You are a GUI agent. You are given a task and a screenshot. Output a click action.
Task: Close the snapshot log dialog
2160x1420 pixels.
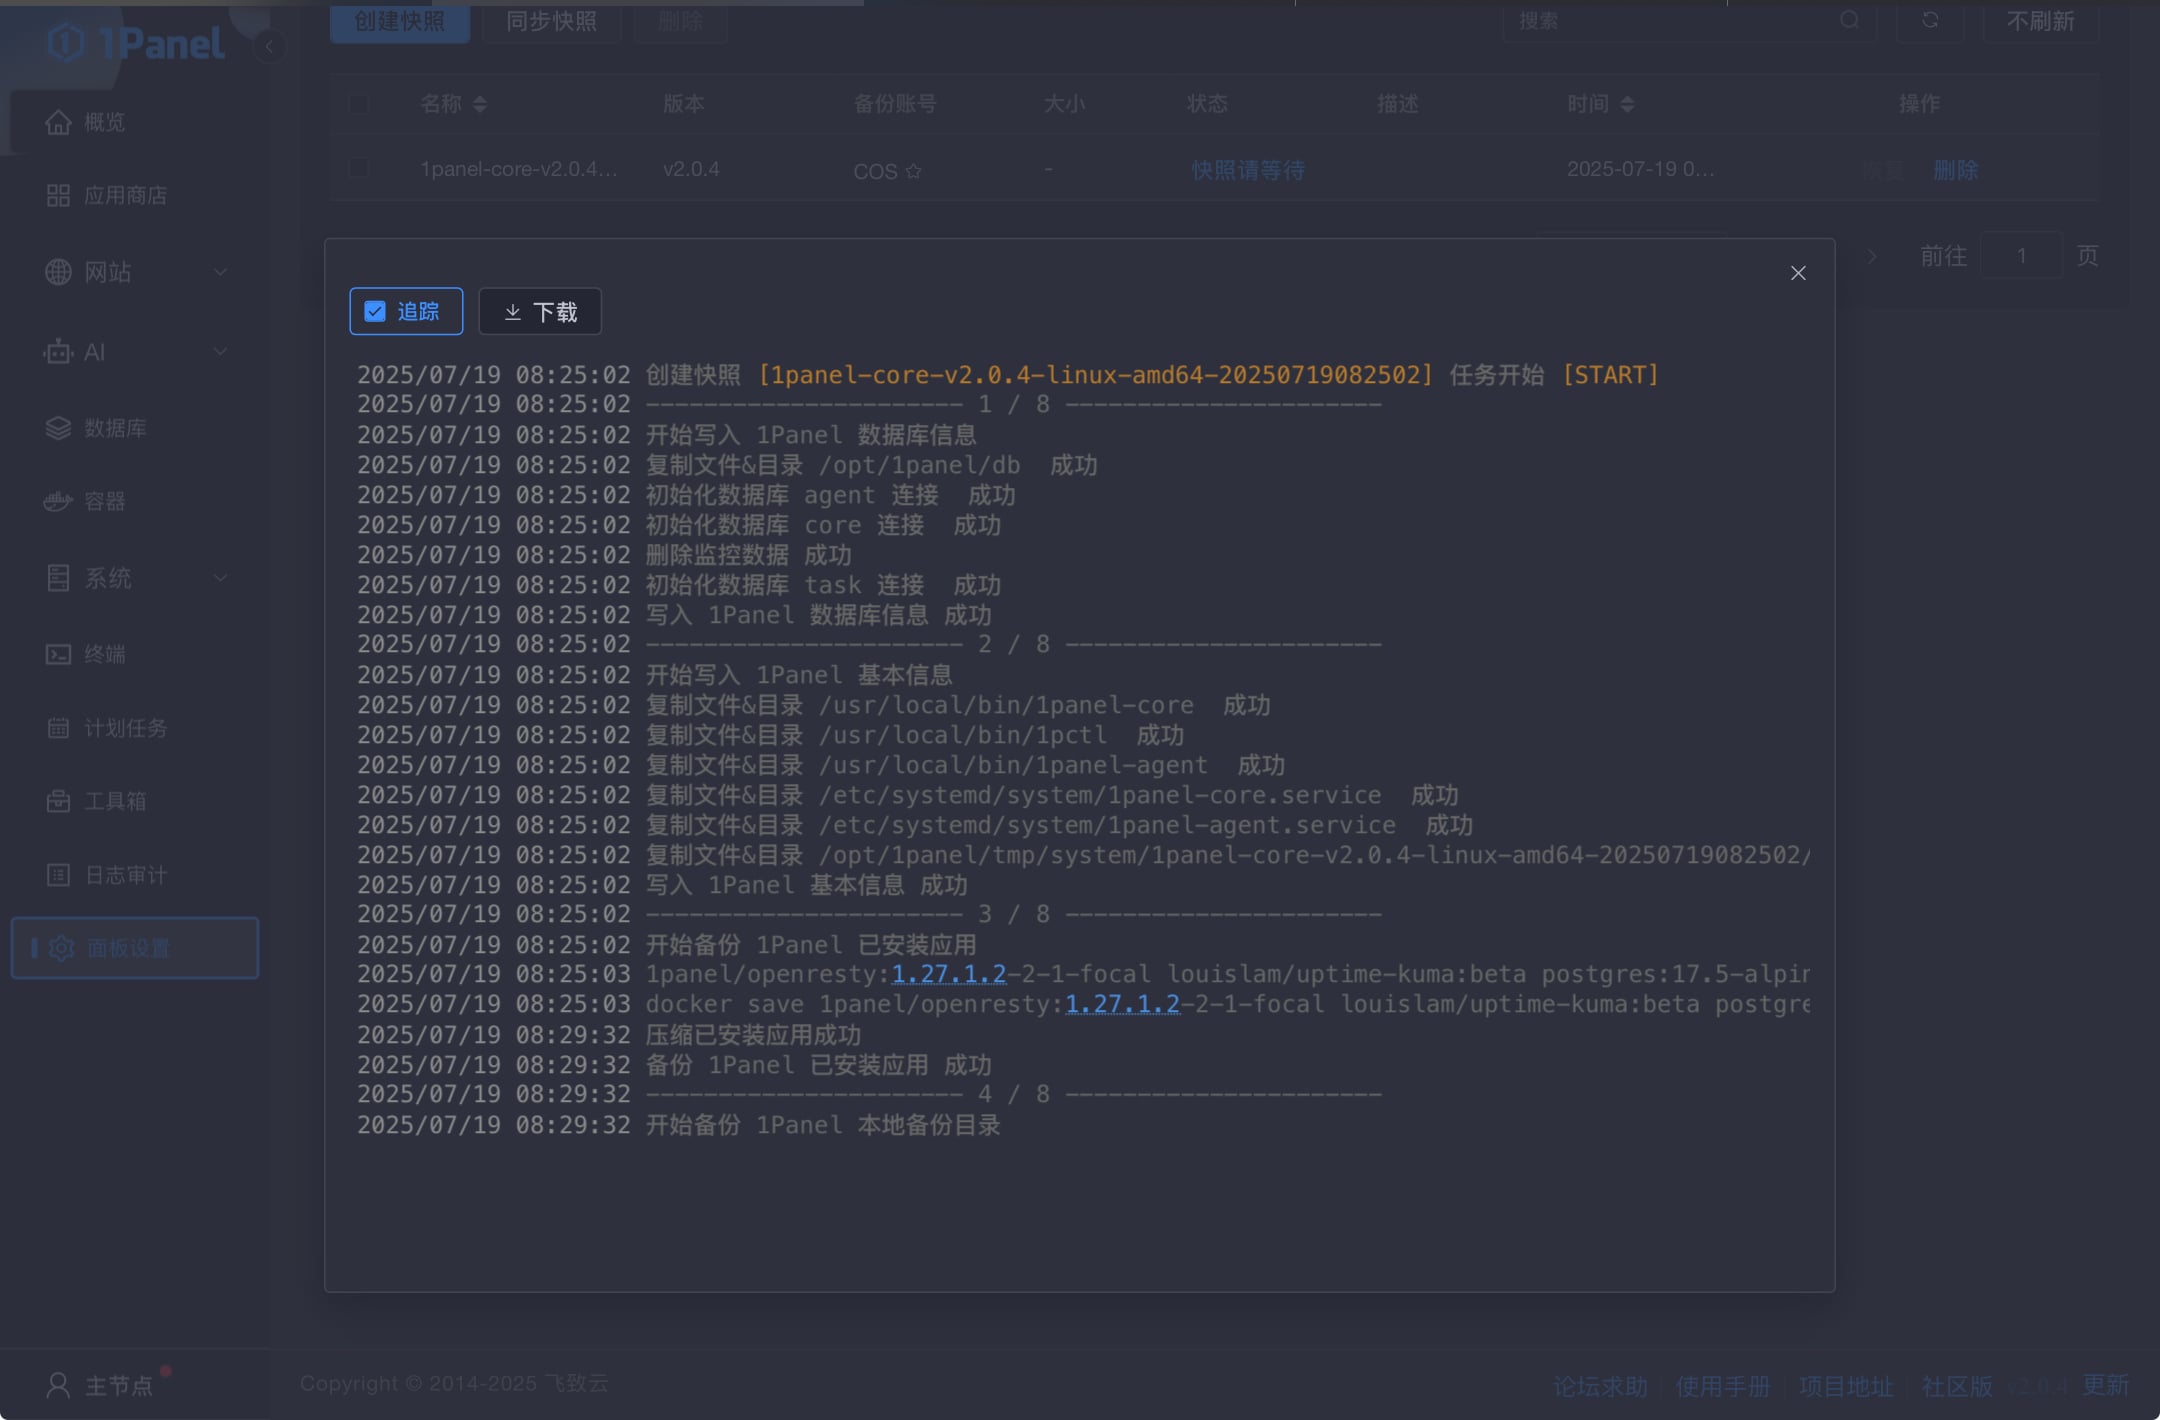(1798, 273)
